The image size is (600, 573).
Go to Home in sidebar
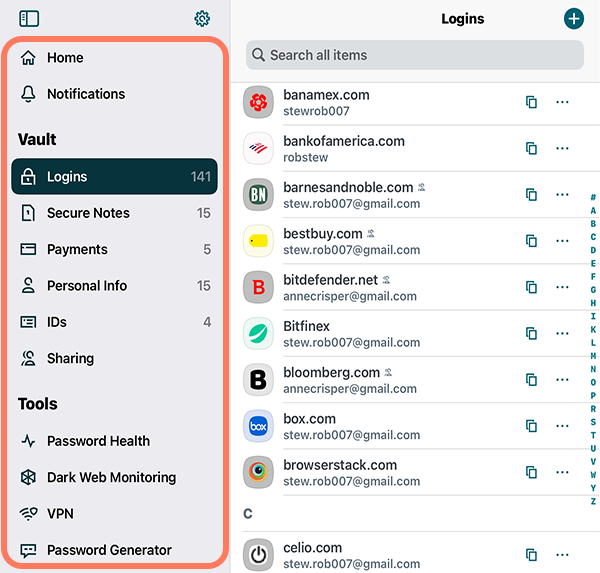click(x=114, y=58)
